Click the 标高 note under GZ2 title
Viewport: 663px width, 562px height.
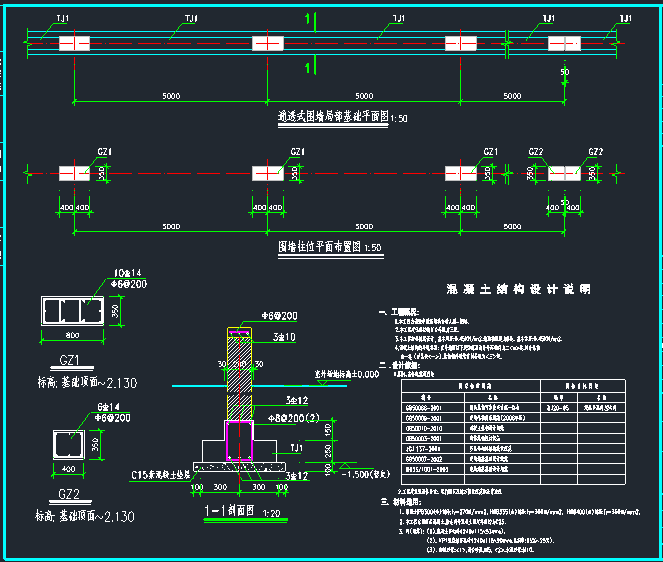[85, 516]
